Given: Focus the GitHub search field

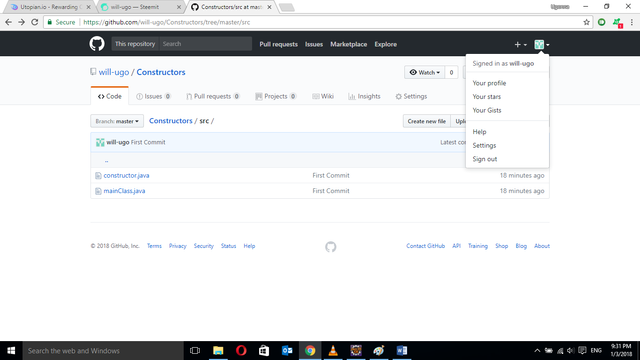Looking at the screenshot, I should [x=205, y=44].
